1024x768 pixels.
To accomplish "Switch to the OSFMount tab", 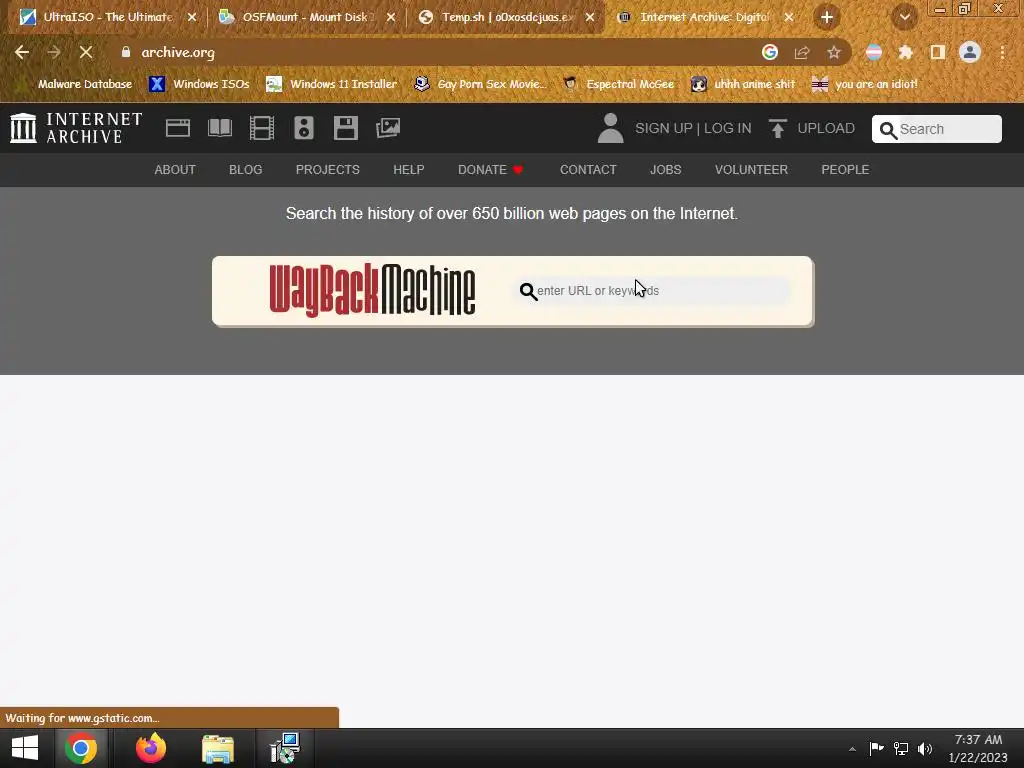I will tap(307, 17).
